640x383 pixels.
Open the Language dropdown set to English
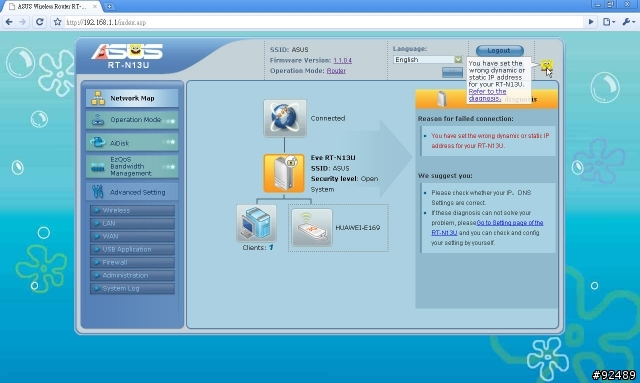428,60
